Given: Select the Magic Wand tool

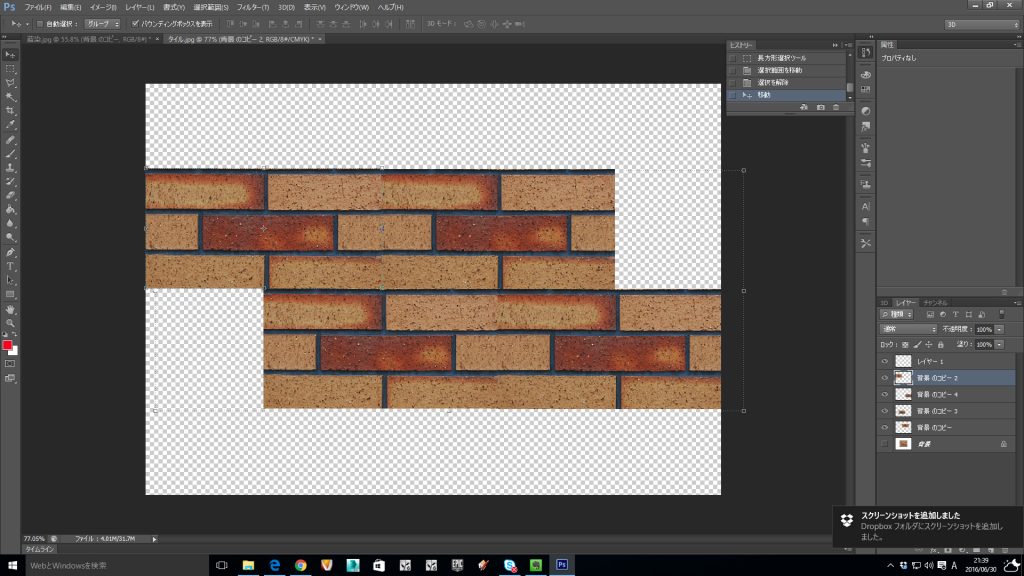Looking at the screenshot, I should [10, 96].
